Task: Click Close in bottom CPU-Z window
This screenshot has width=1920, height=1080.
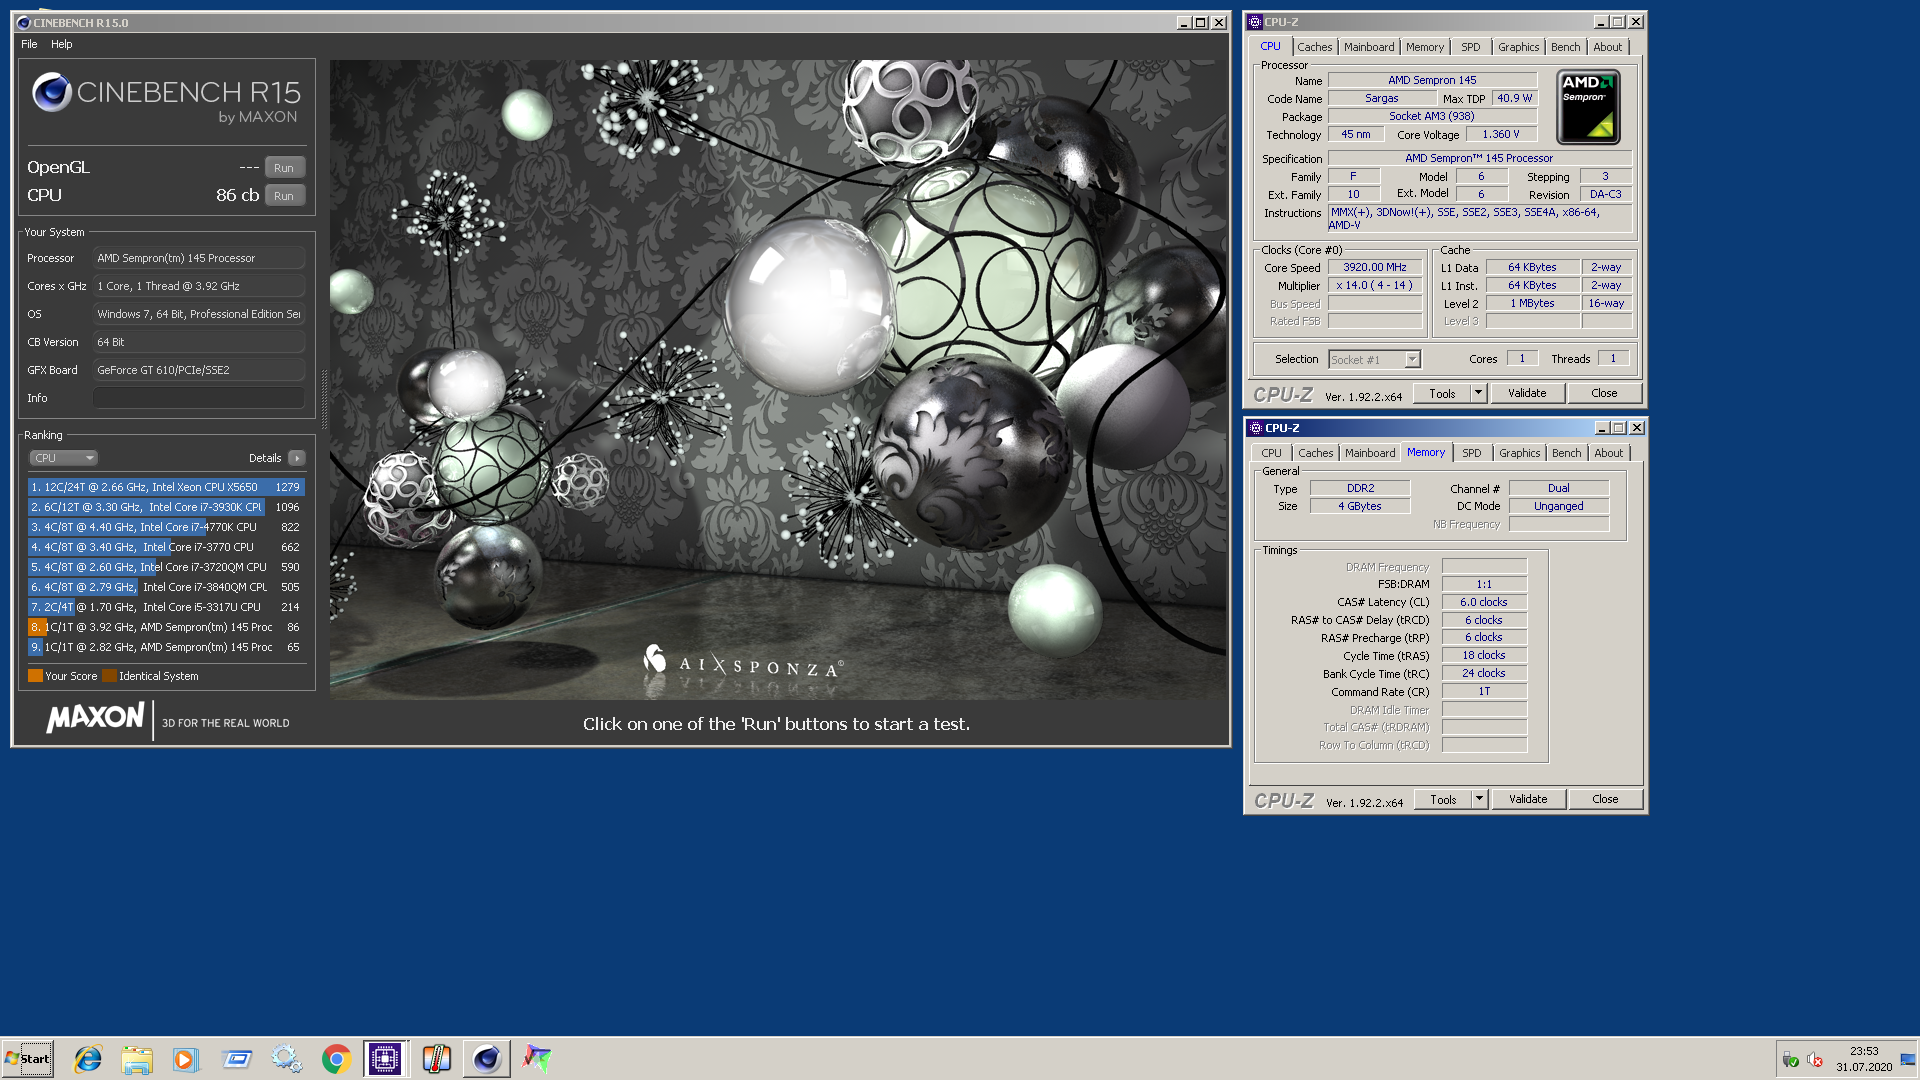Action: pos(1605,799)
